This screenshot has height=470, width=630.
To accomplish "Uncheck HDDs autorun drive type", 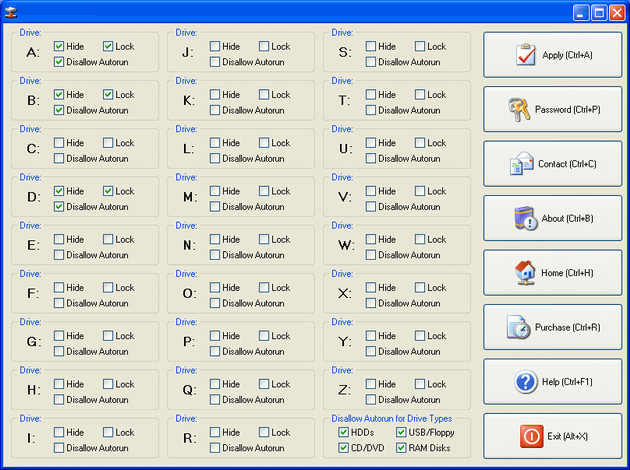I will pos(343,432).
